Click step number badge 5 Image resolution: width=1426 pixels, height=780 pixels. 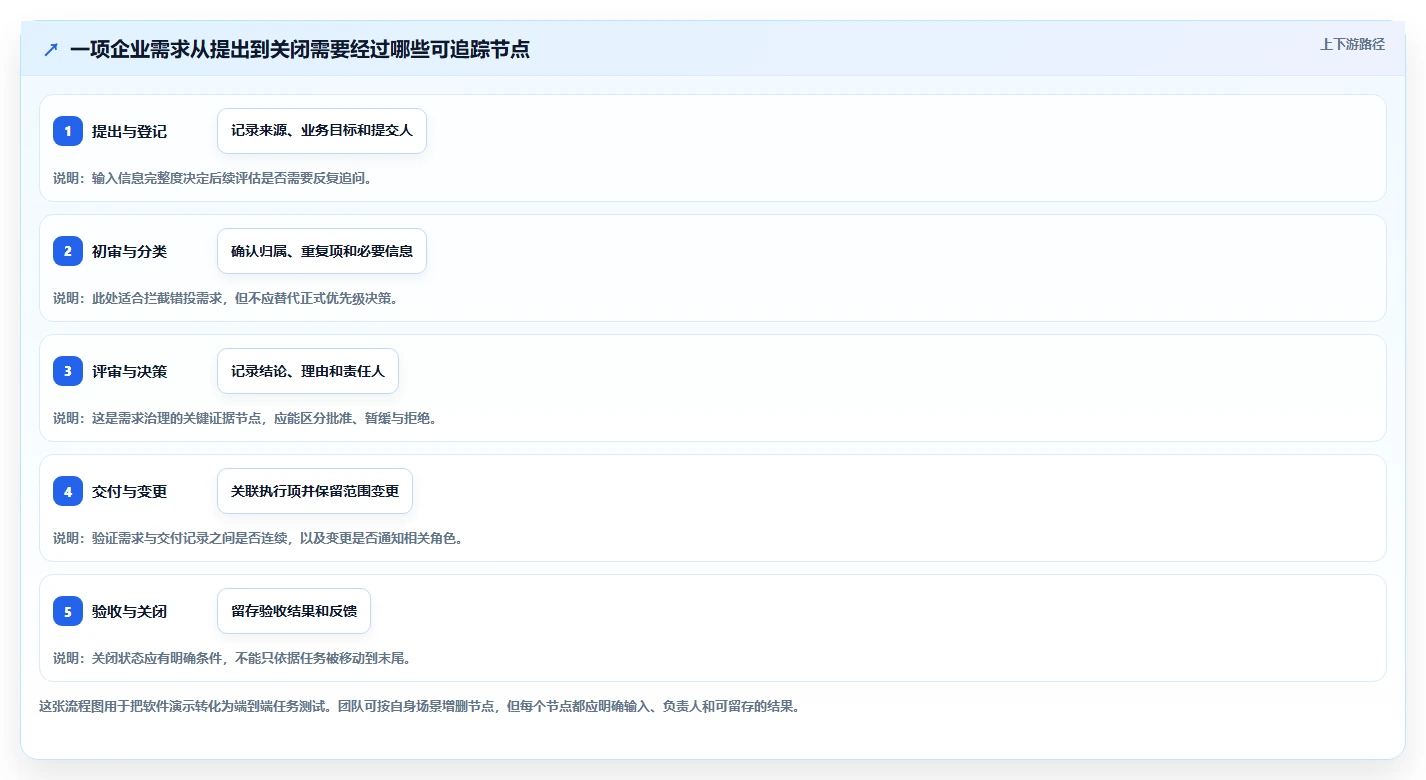[68, 611]
